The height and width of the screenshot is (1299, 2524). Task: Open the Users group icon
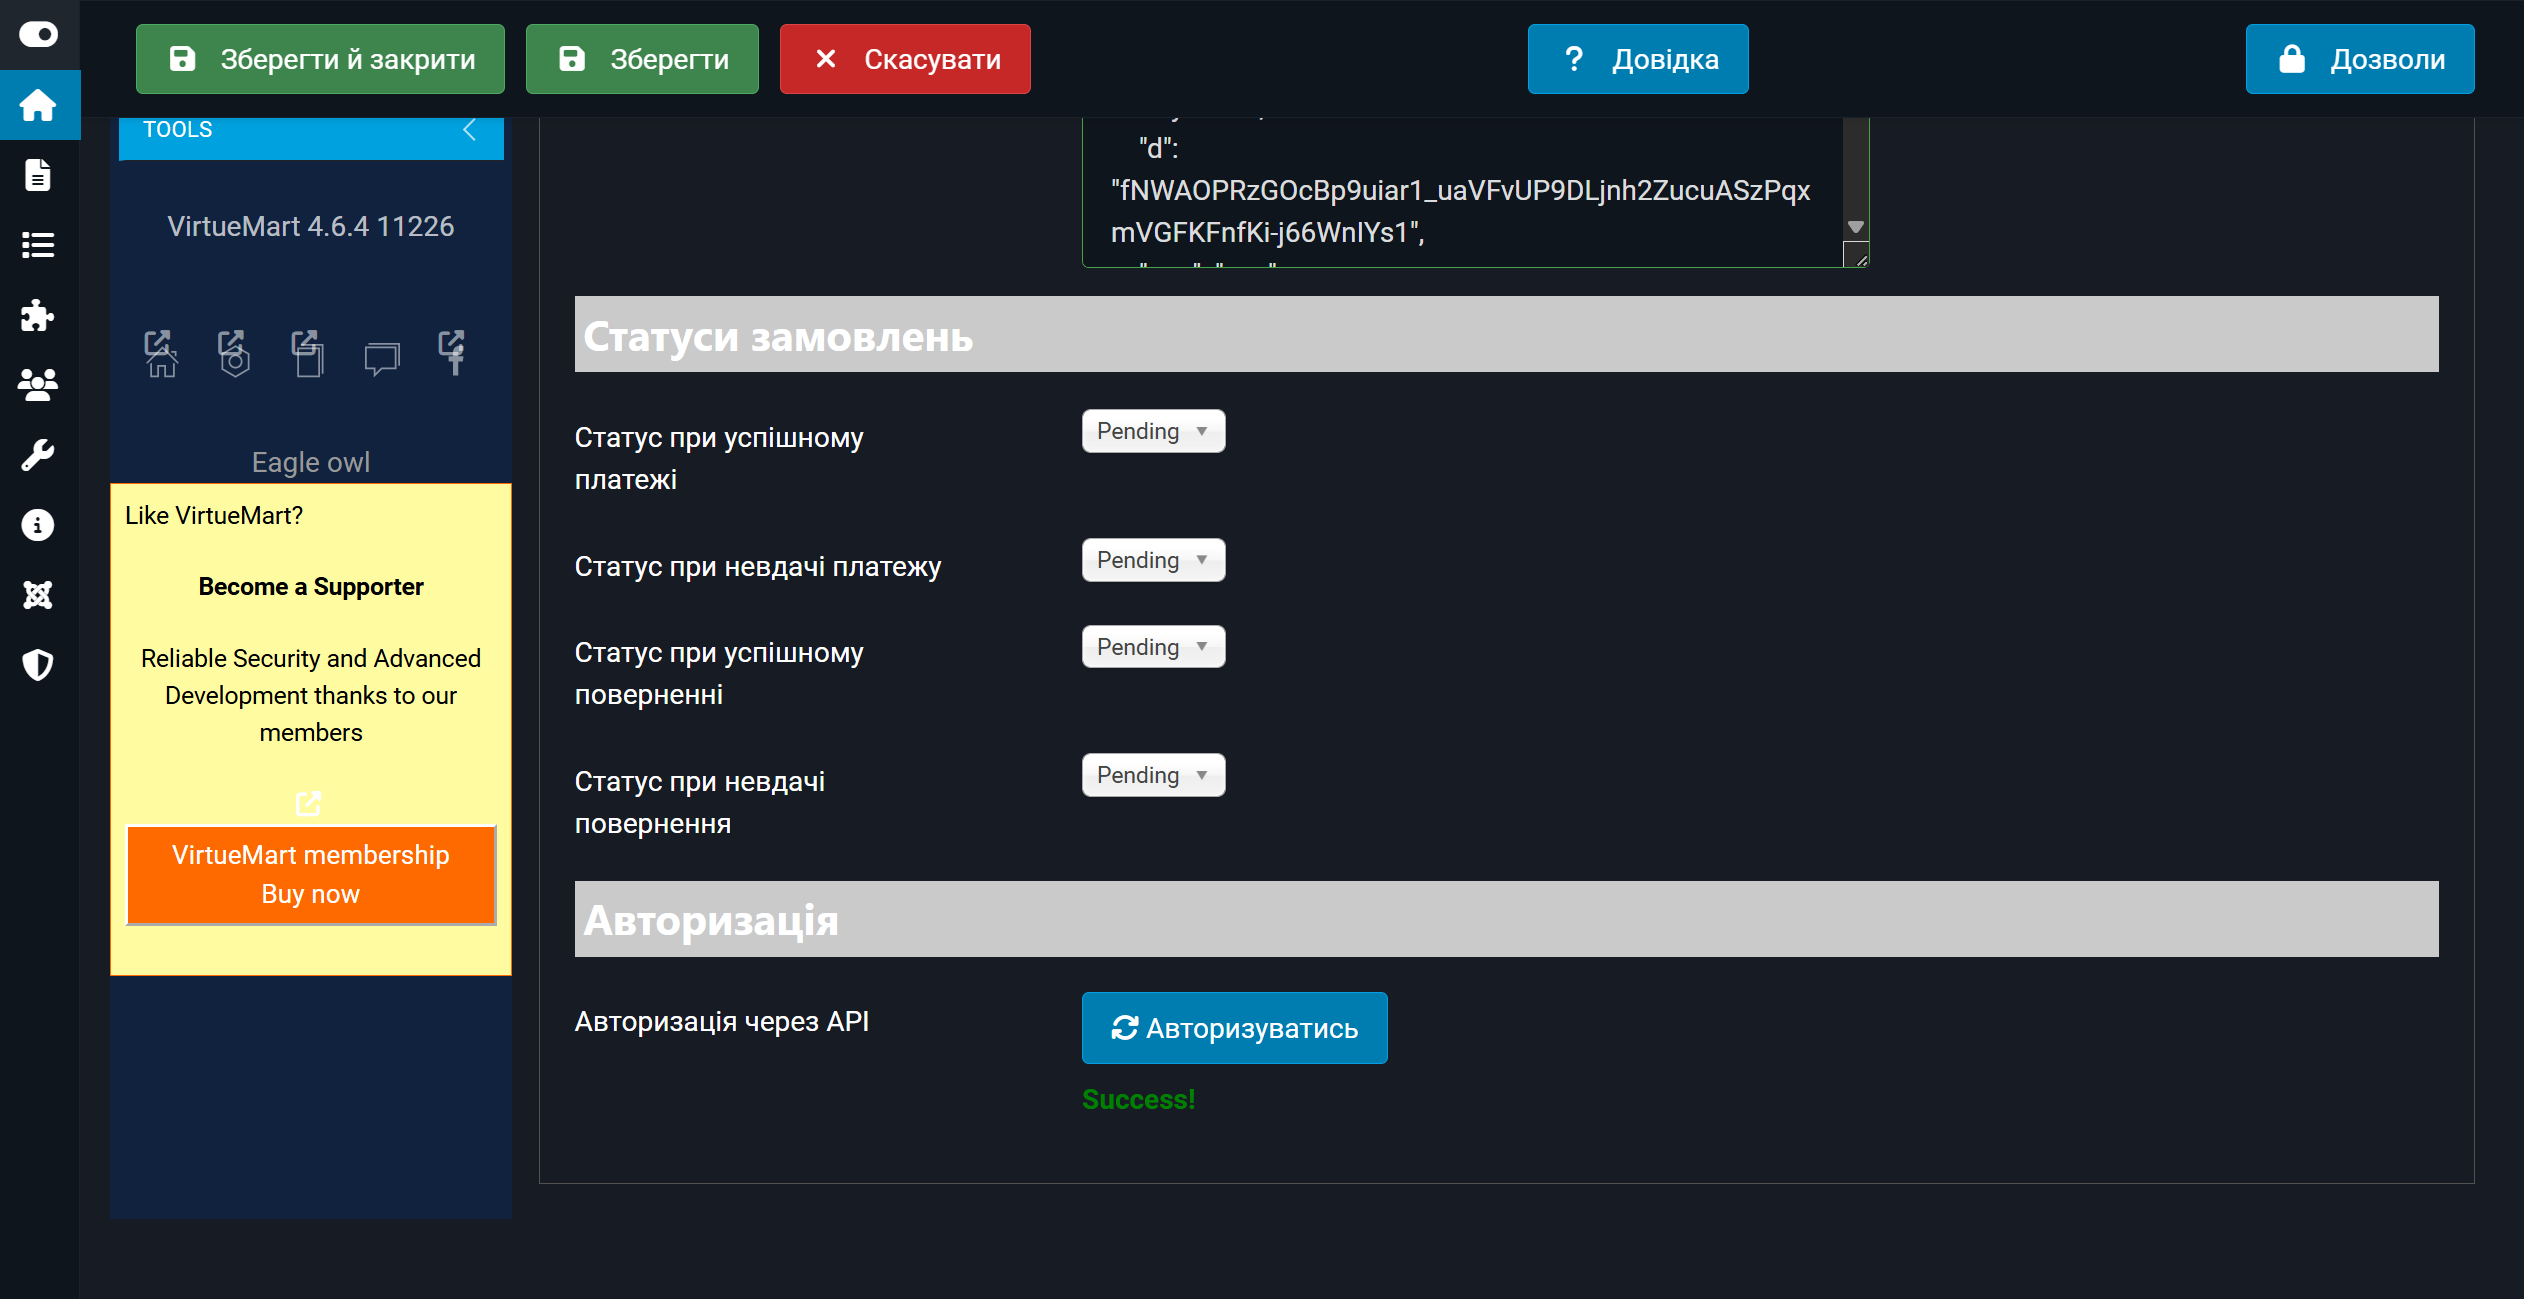click(x=38, y=385)
